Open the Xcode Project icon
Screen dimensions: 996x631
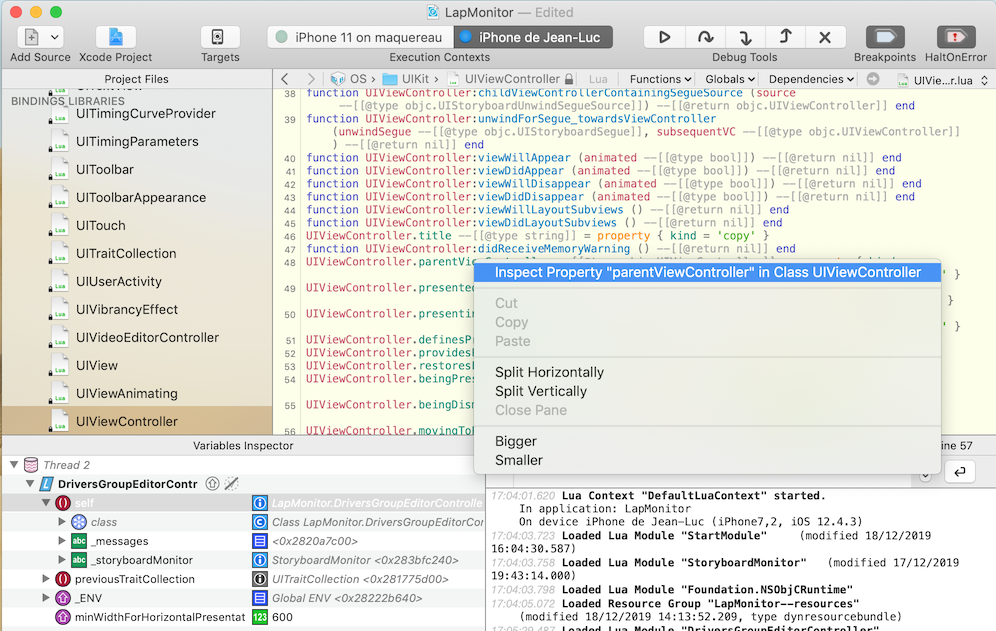click(116, 37)
